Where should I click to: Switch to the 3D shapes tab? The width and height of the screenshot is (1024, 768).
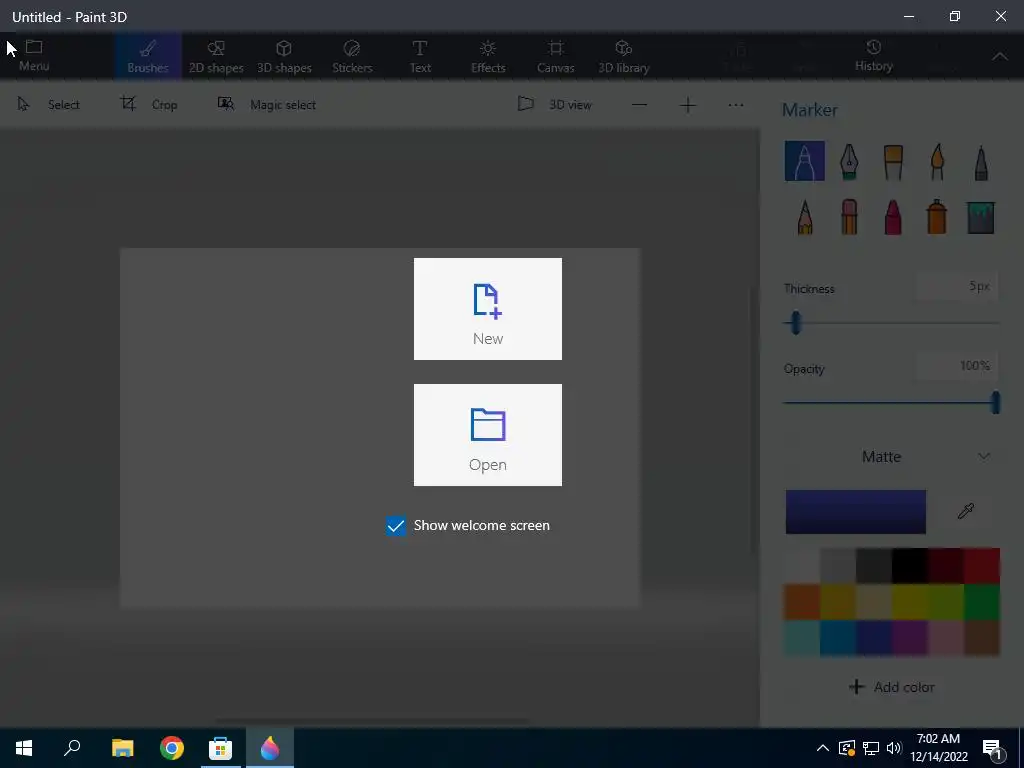(284, 57)
